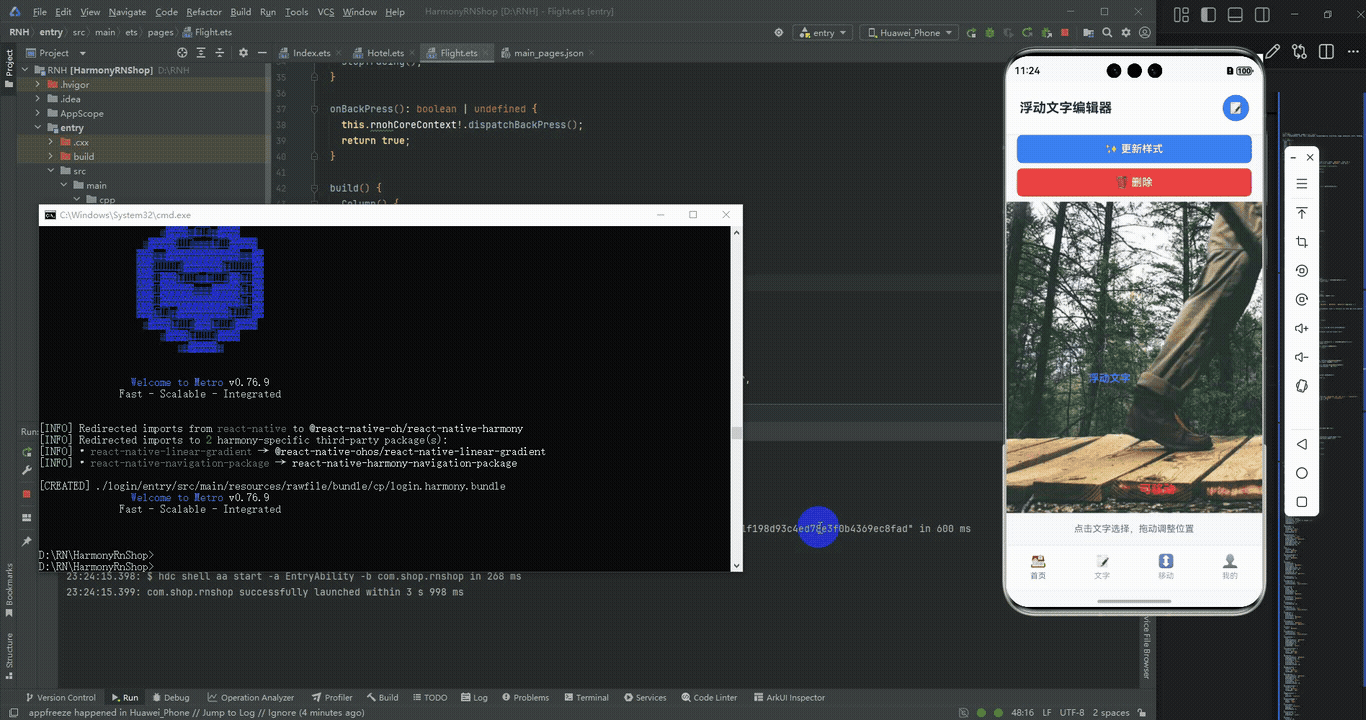Screen dimensions: 1366x720
Task: Expand the .hvigor folder
Action: [x=39, y=85]
